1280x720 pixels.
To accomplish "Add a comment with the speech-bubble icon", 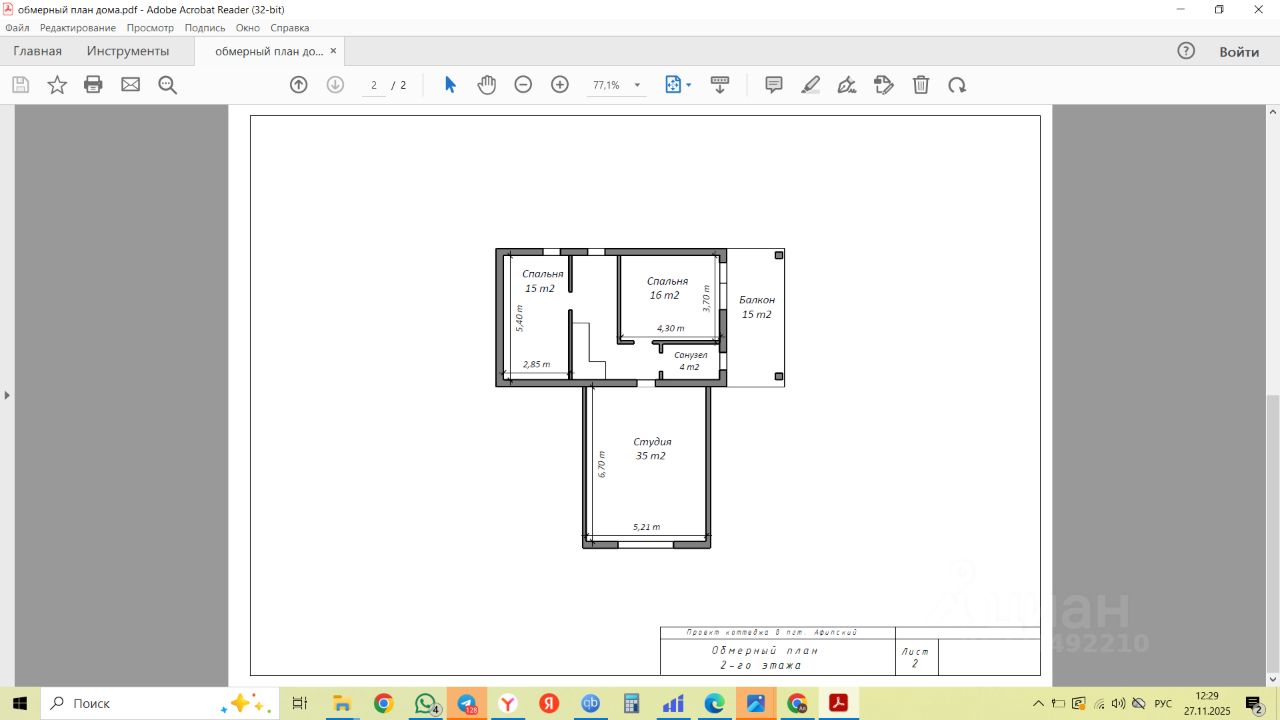I will [x=774, y=85].
